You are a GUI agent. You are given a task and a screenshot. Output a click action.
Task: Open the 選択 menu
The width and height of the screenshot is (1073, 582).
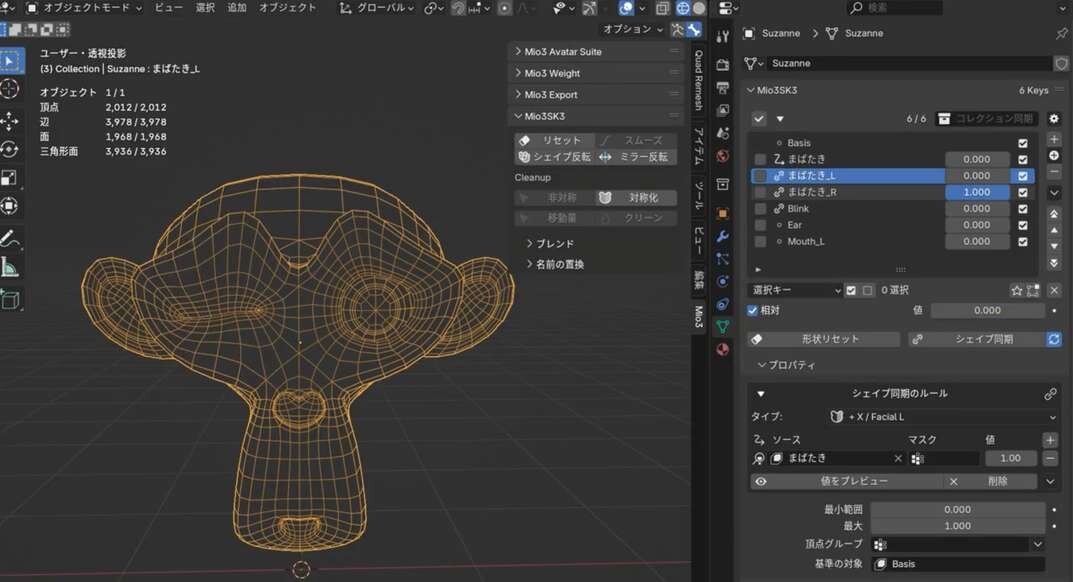pos(205,8)
